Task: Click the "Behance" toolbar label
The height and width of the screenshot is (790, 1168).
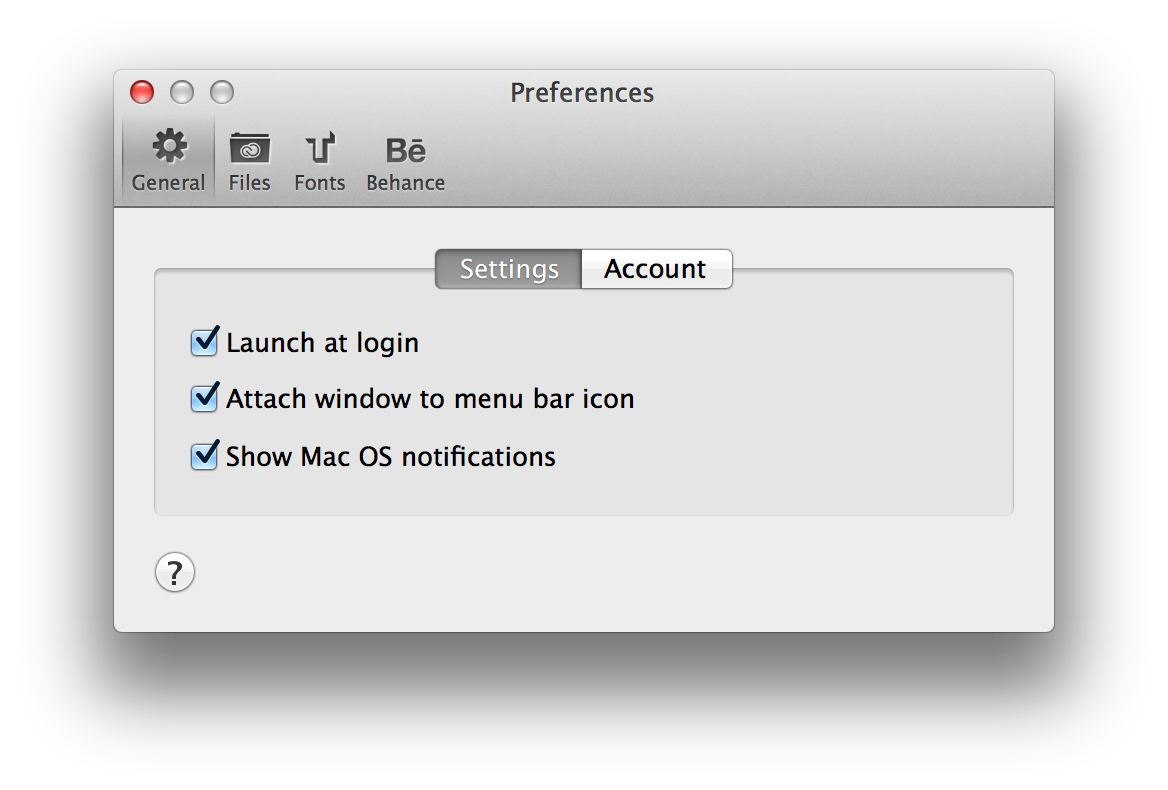Action: (406, 182)
